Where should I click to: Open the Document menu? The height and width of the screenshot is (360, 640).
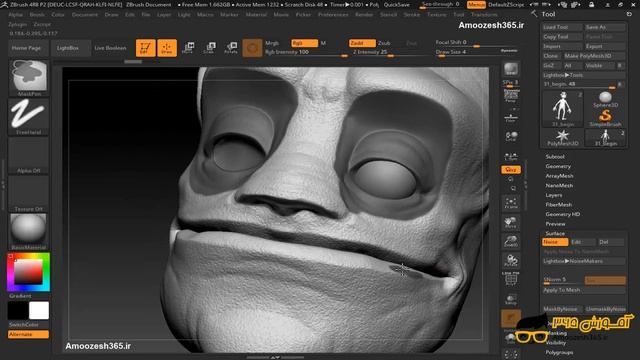click(x=84, y=14)
